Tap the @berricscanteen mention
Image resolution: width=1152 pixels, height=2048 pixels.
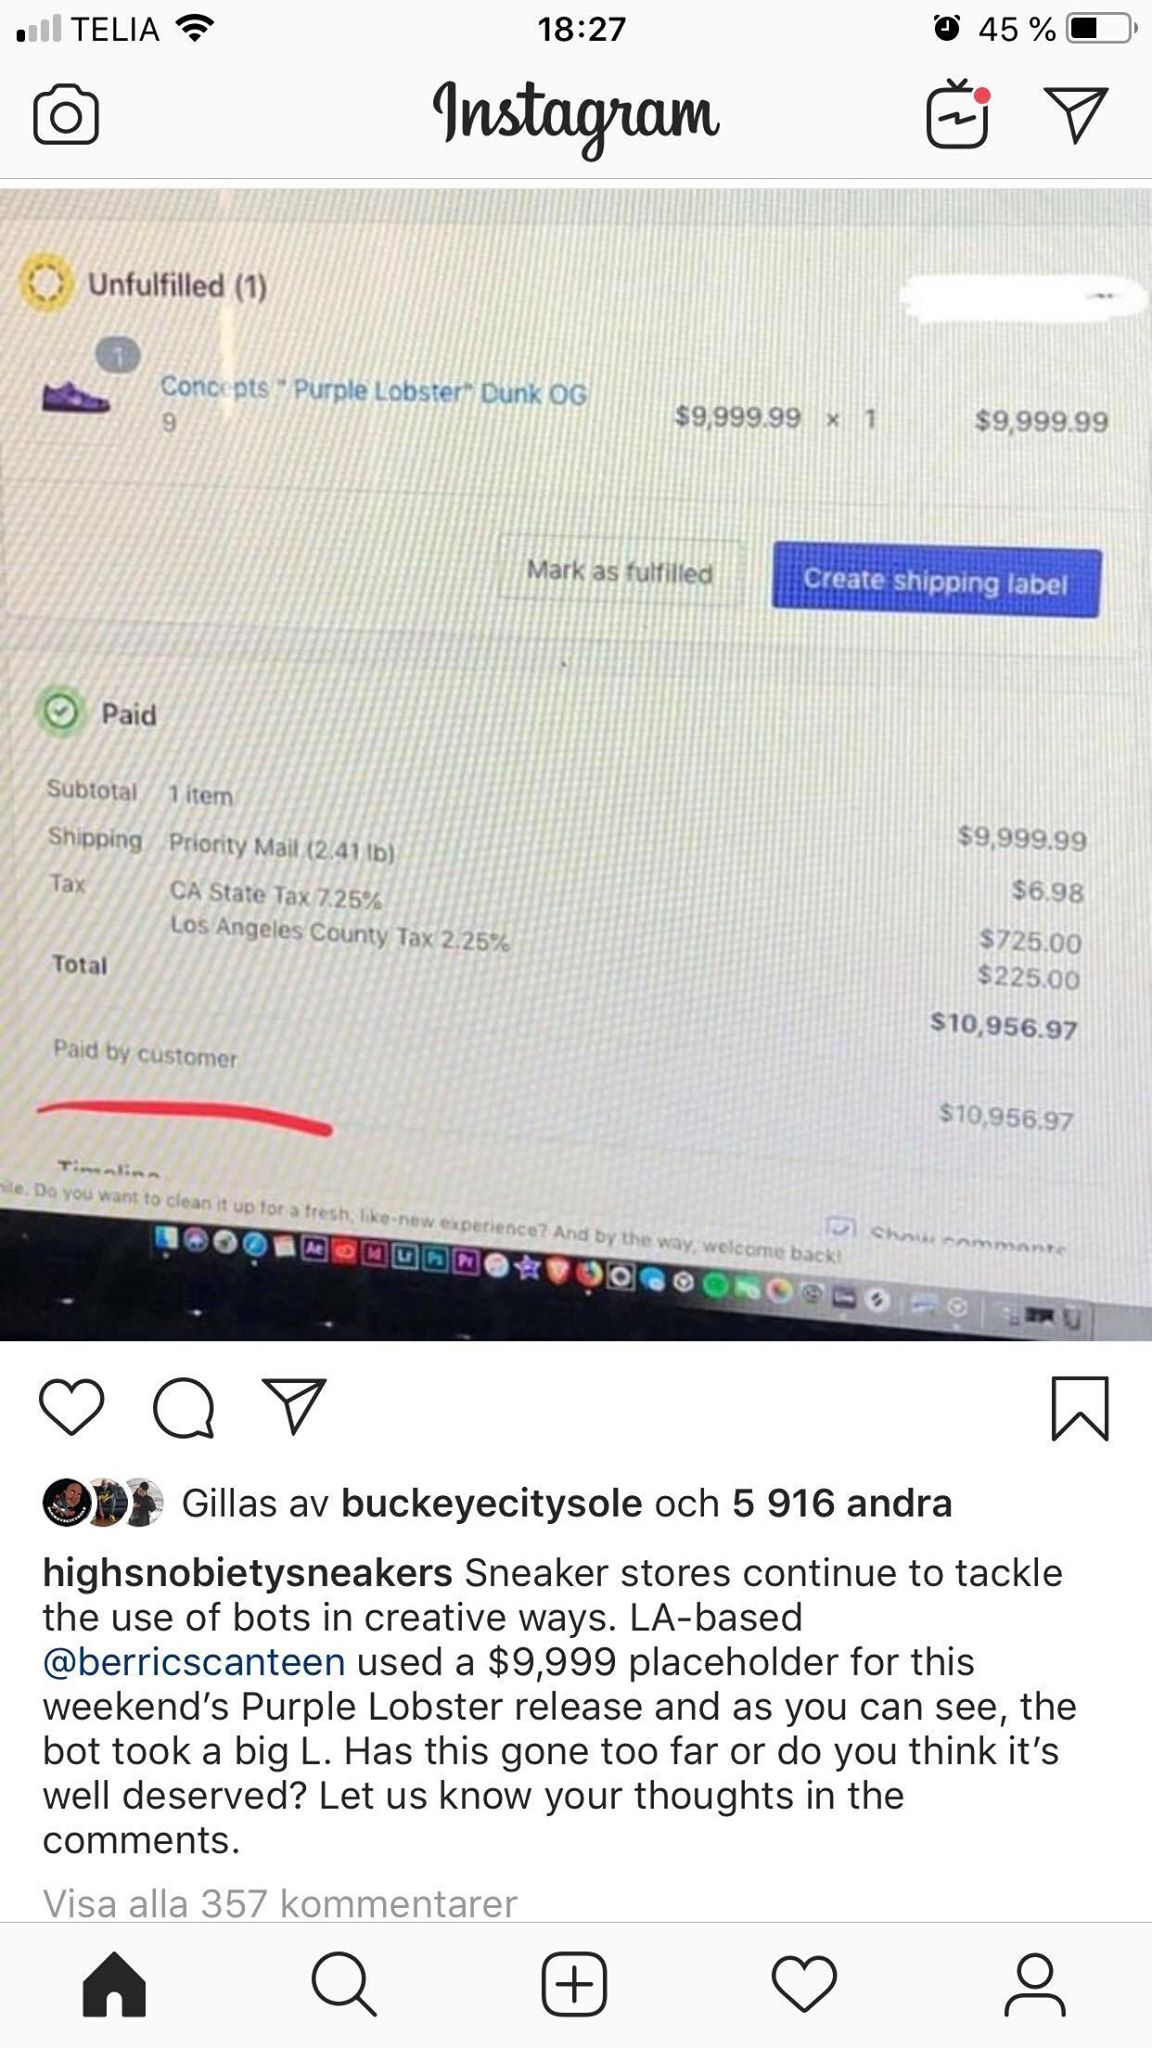194,1662
